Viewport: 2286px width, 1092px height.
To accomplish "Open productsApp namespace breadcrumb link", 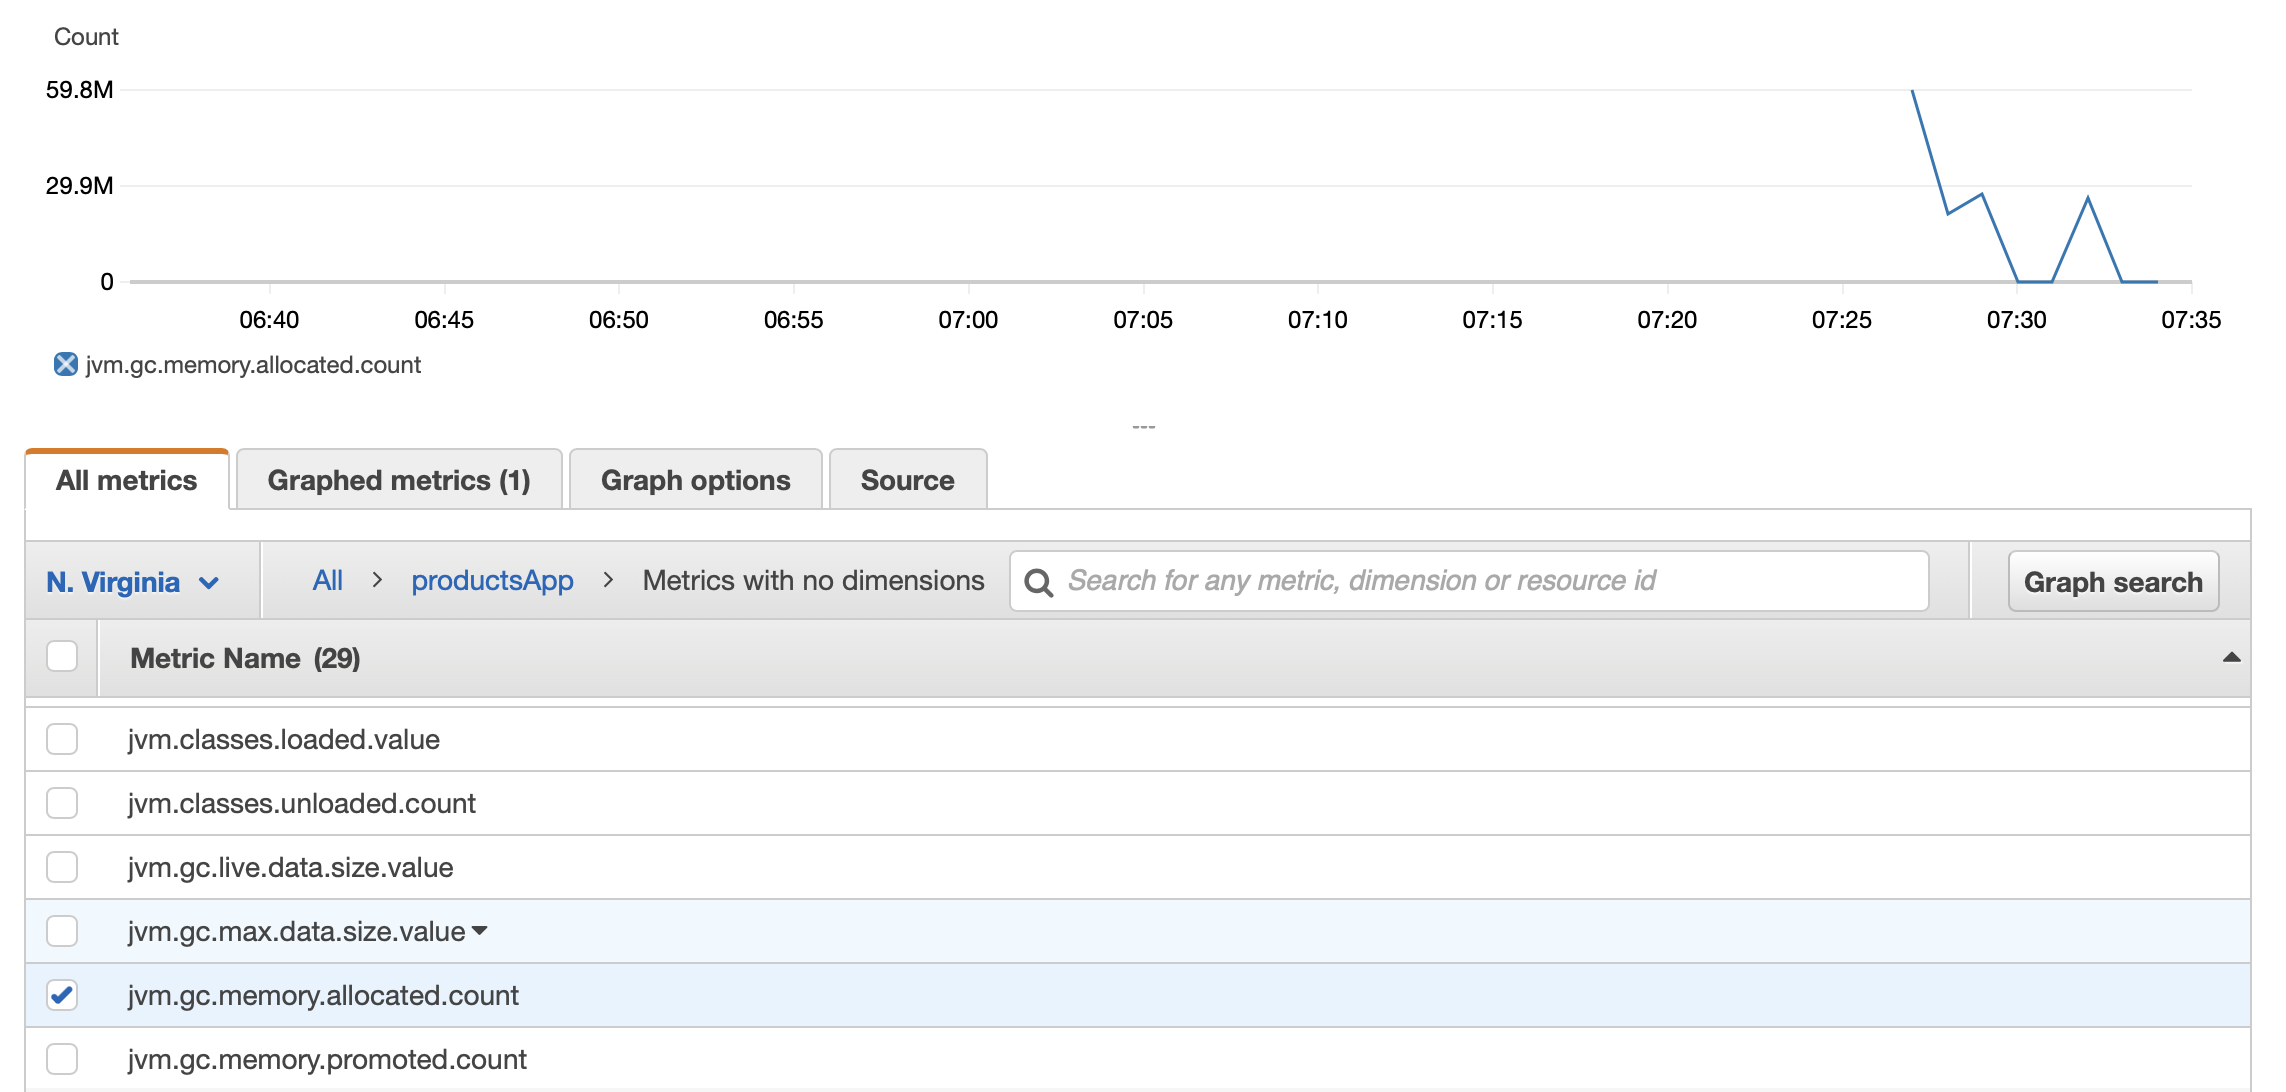I will 492,580.
